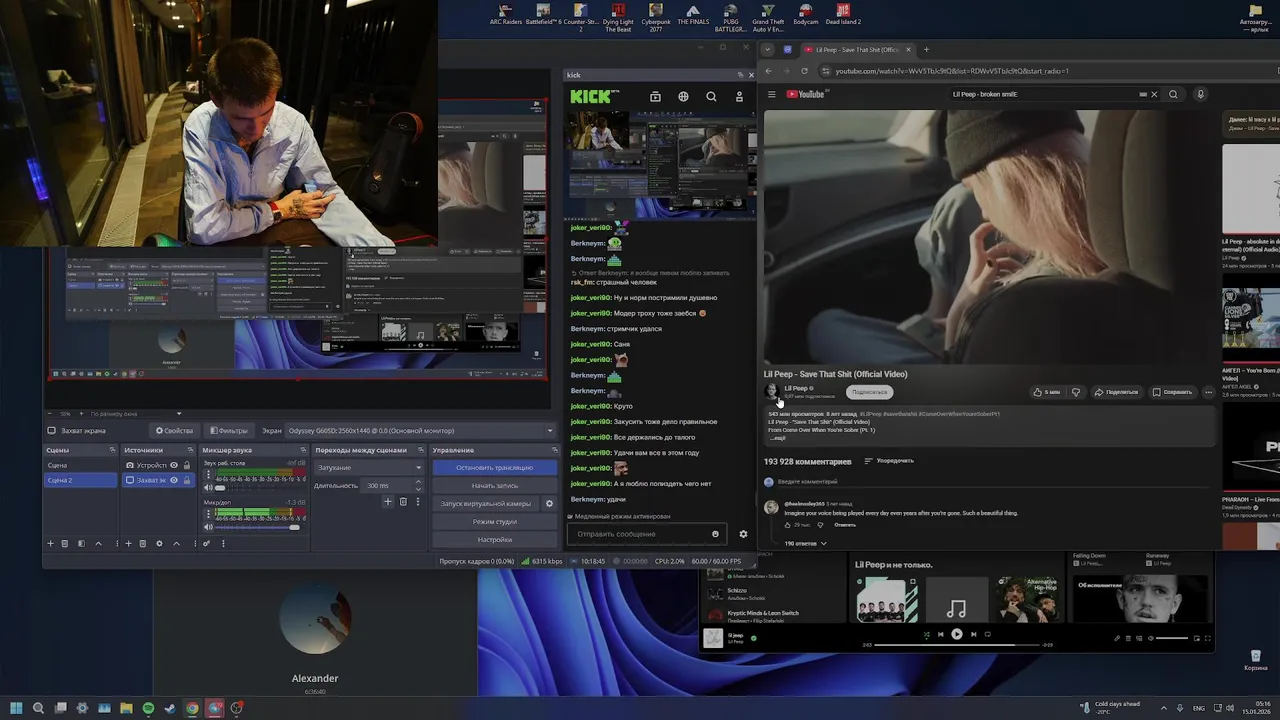The height and width of the screenshot is (720, 1280).
Task: Toggle lock on the 'Захват эк' source
Action: point(186,480)
